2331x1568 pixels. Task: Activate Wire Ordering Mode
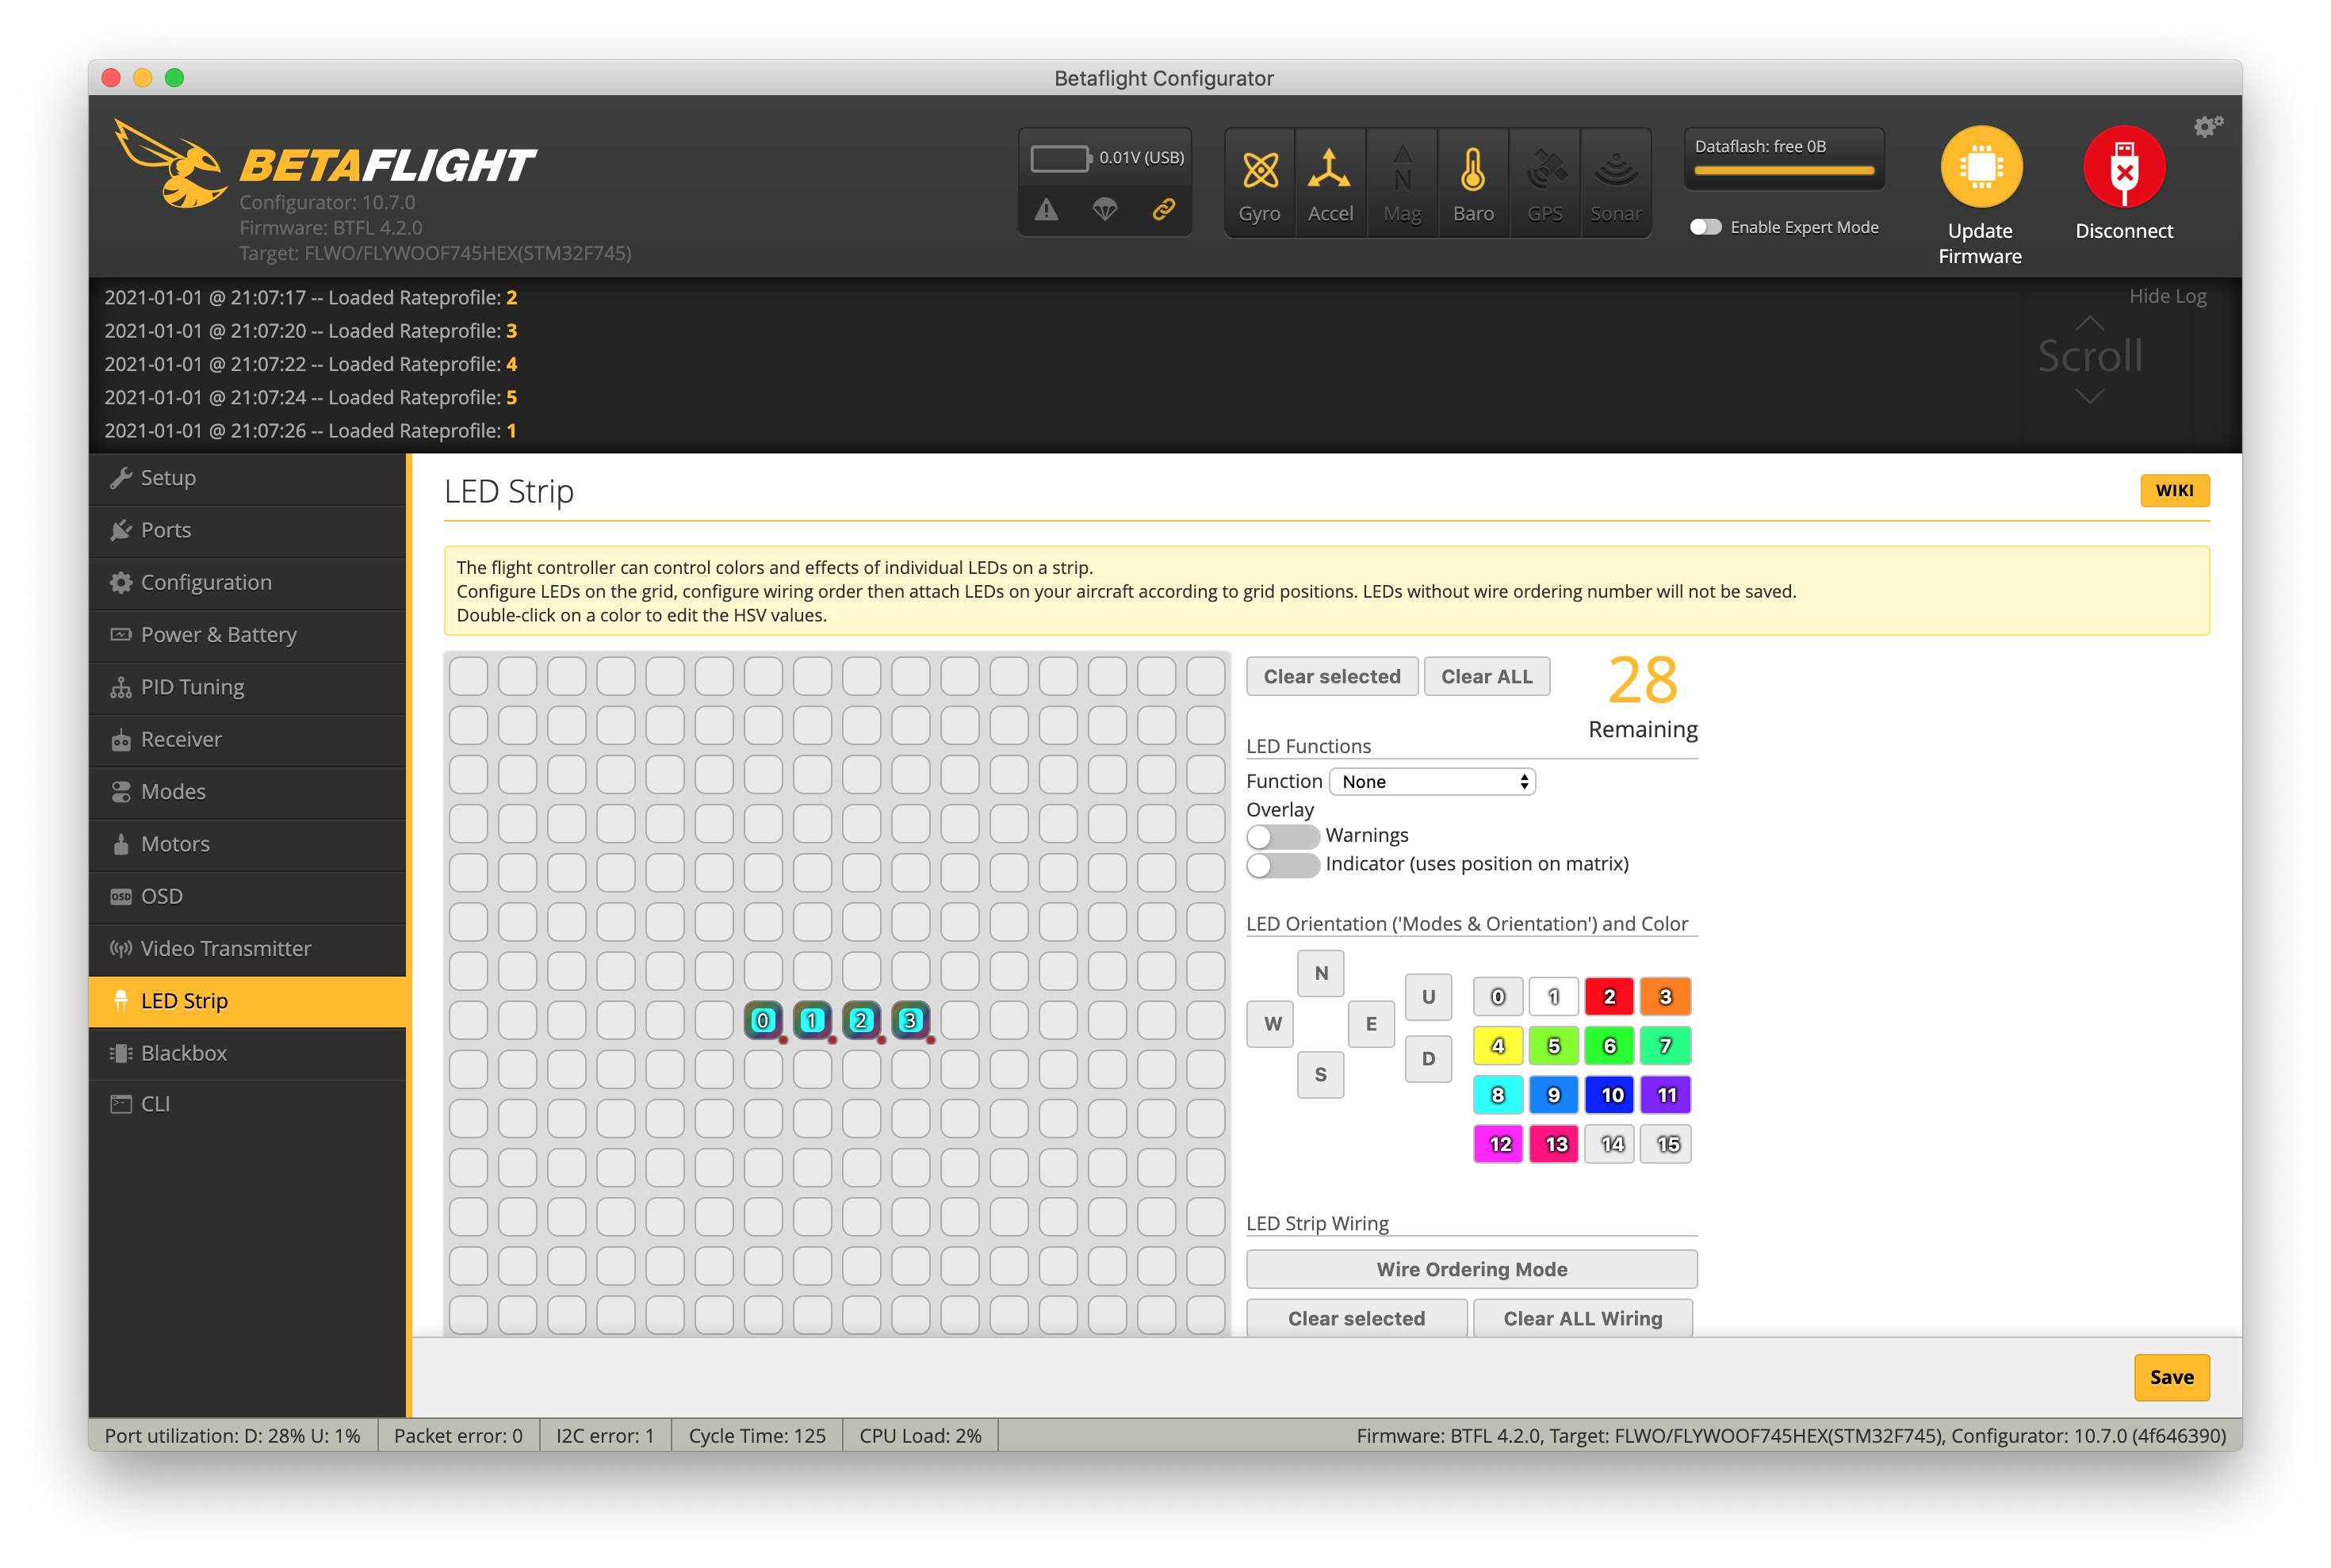[1471, 1270]
